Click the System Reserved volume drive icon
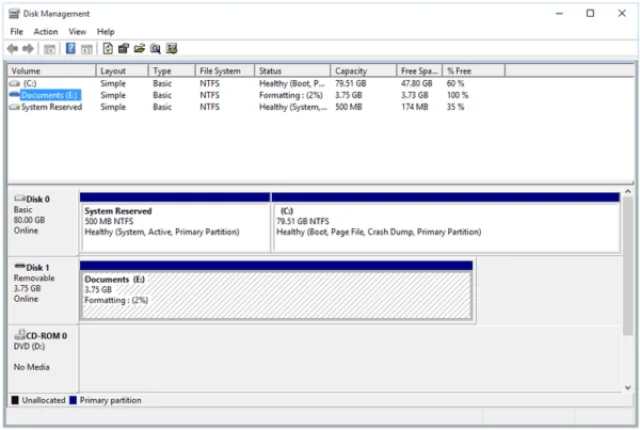 pos(15,107)
